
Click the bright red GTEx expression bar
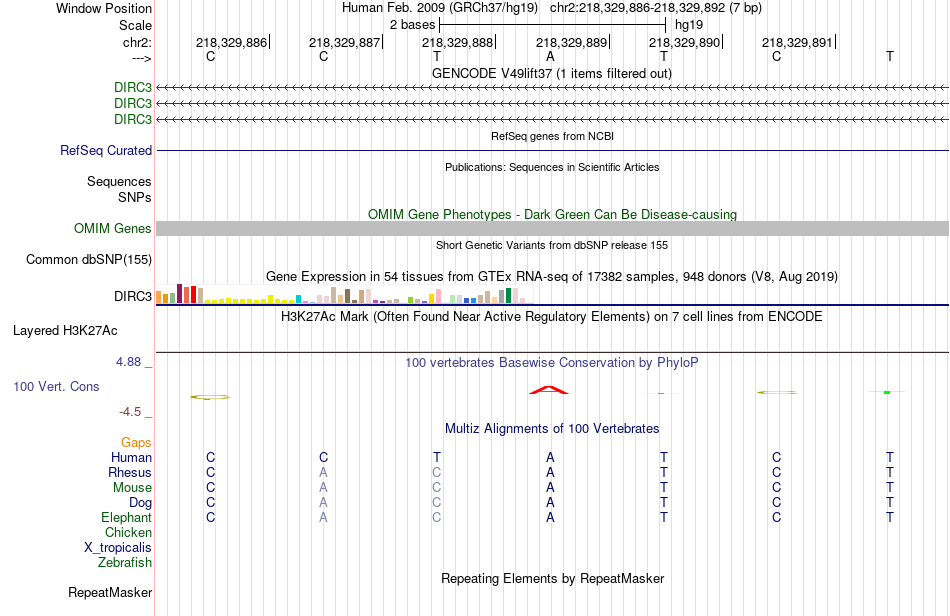[193, 294]
